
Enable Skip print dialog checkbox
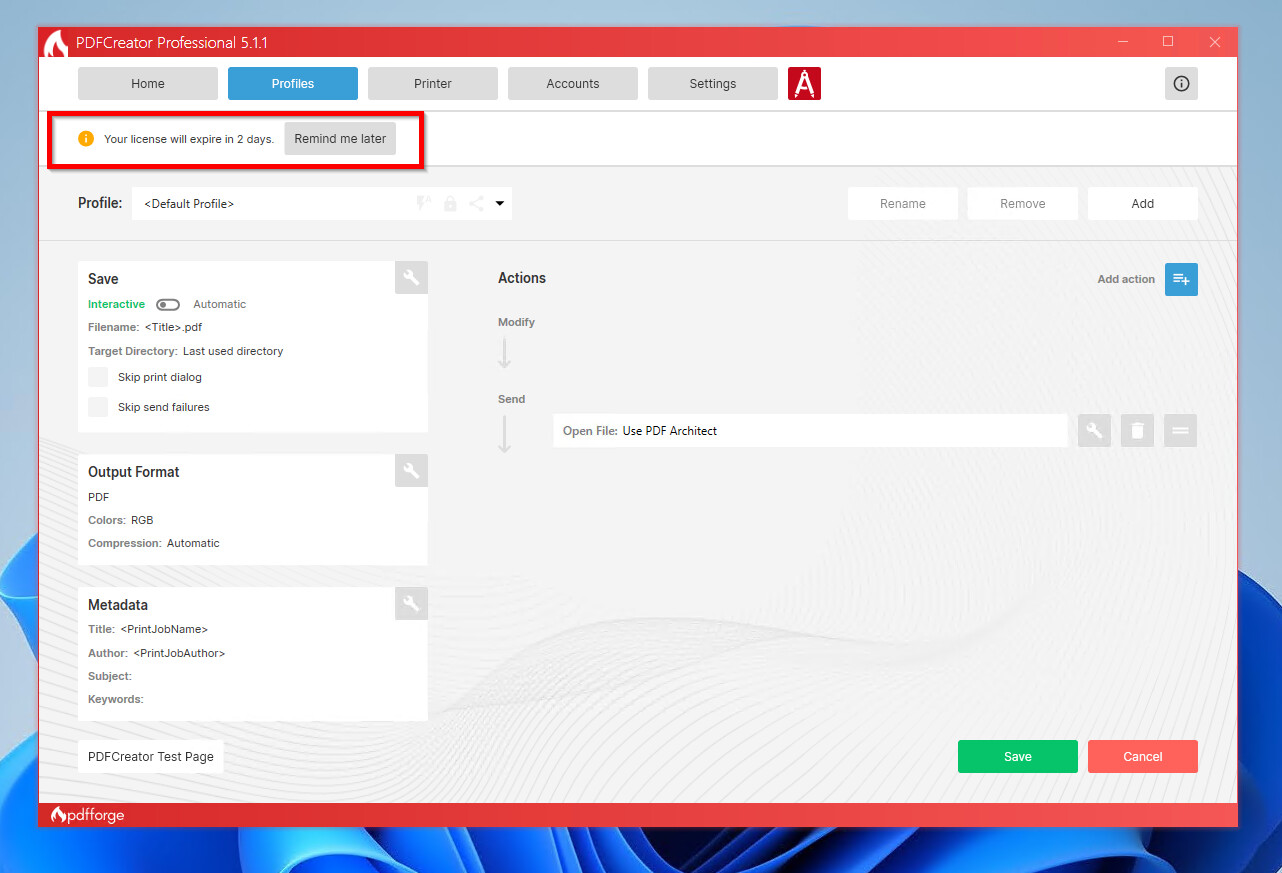[x=98, y=377]
